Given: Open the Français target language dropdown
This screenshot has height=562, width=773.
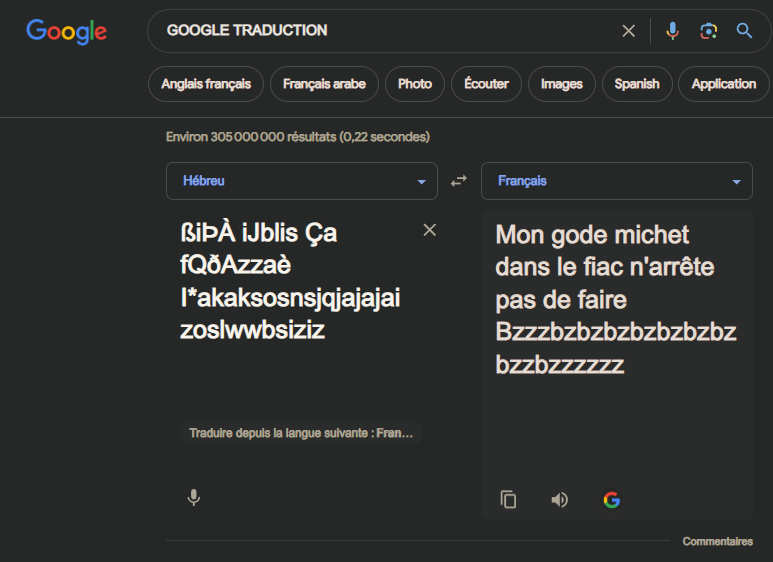Looking at the screenshot, I should (616, 181).
